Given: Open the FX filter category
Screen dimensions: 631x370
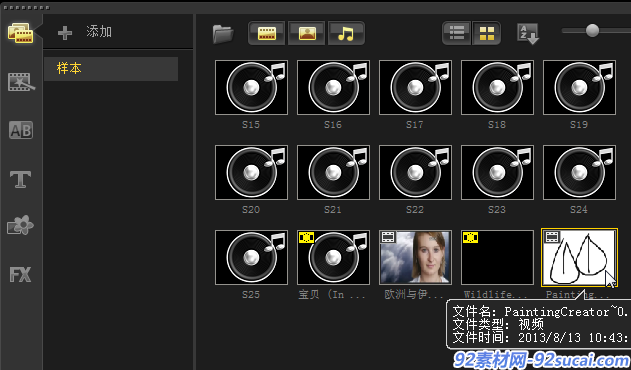Looking at the screenshot, I should 21,275.
